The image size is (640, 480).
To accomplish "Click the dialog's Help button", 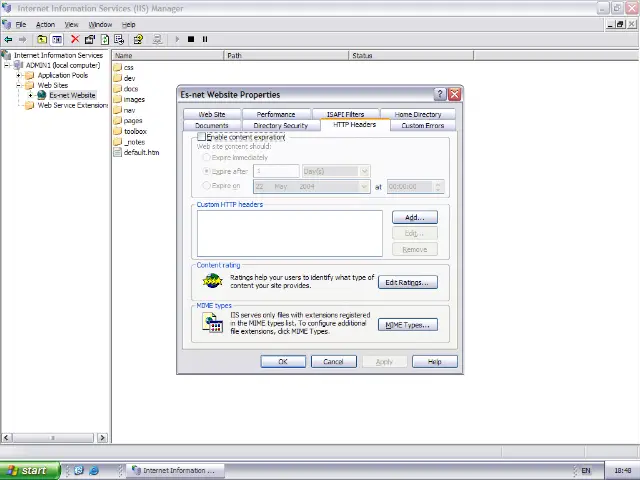I will 435,362.
